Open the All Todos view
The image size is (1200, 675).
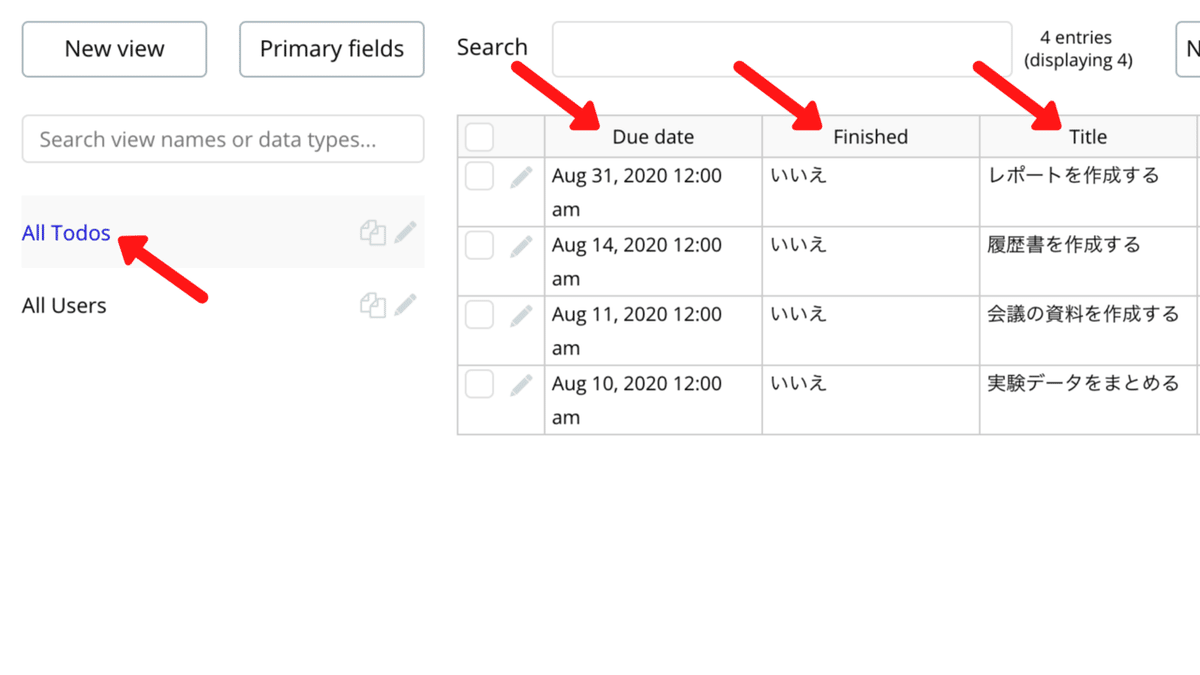(x=66, y=233)
